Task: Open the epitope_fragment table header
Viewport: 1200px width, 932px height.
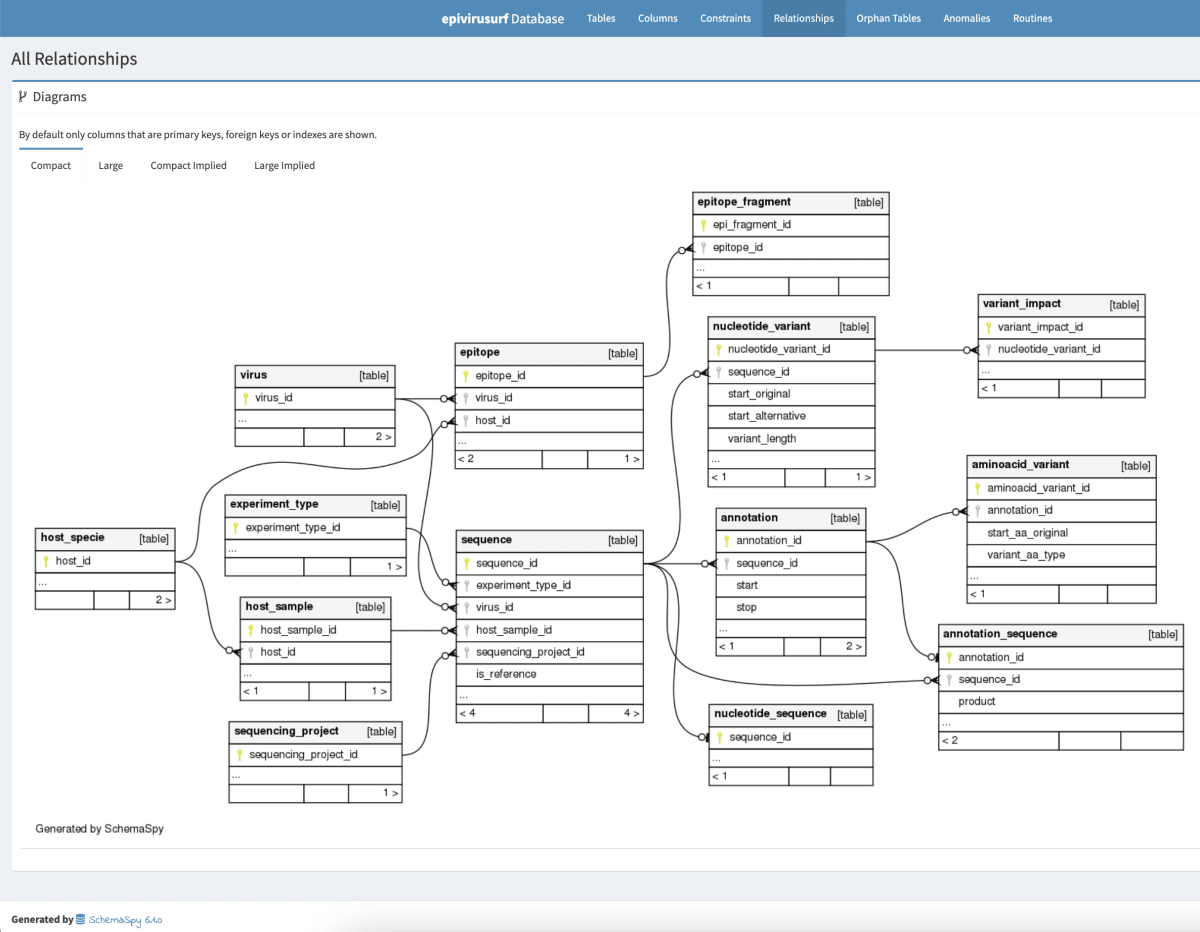Action: coord(791,202)
